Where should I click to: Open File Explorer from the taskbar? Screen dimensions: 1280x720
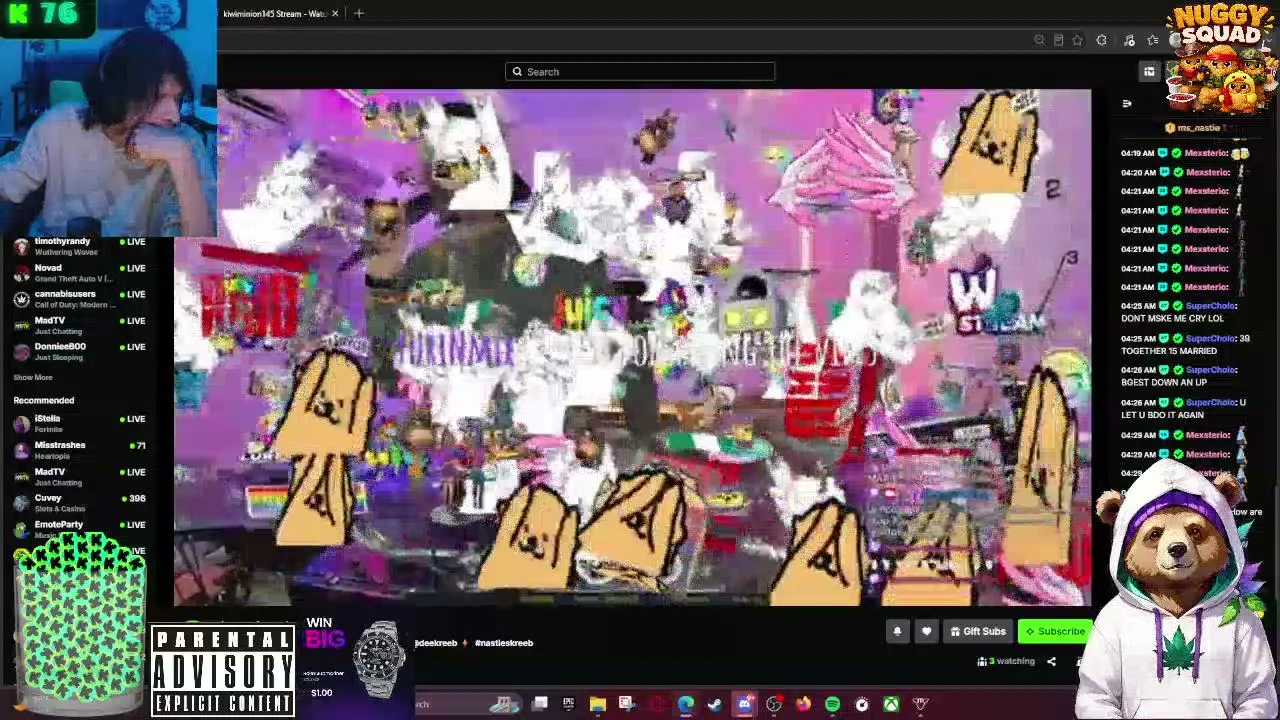point(597,704)
